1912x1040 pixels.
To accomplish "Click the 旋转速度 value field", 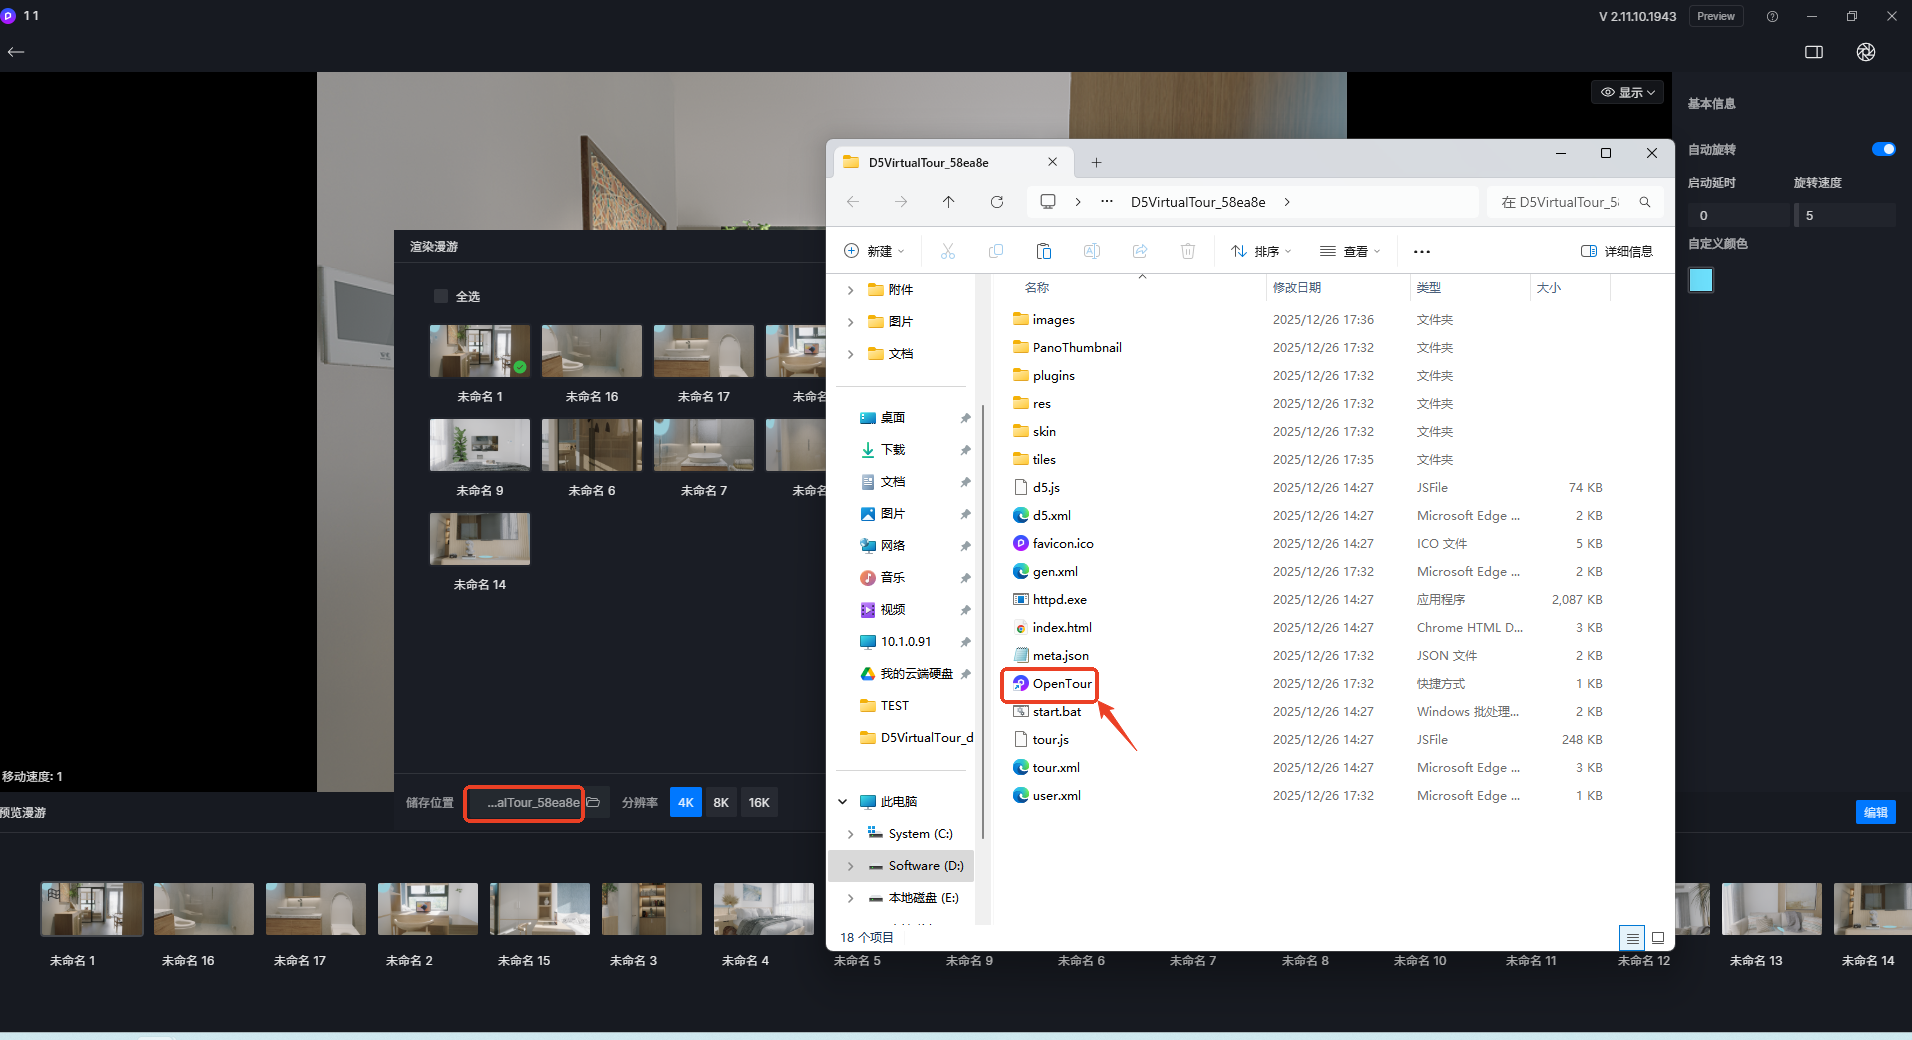I will click(x=1845, y=215).
